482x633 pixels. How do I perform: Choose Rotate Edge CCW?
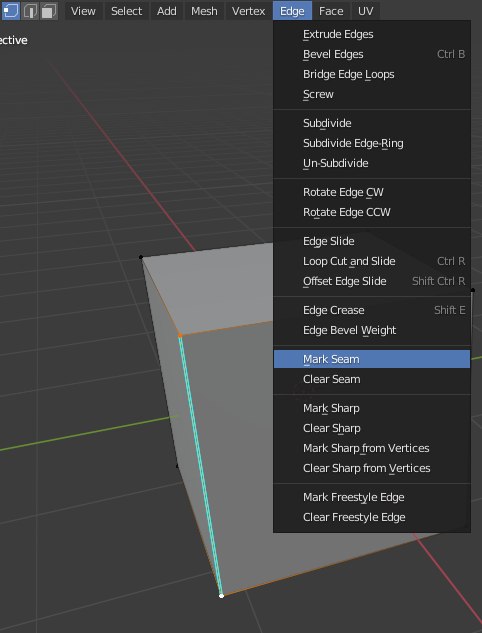372,212
